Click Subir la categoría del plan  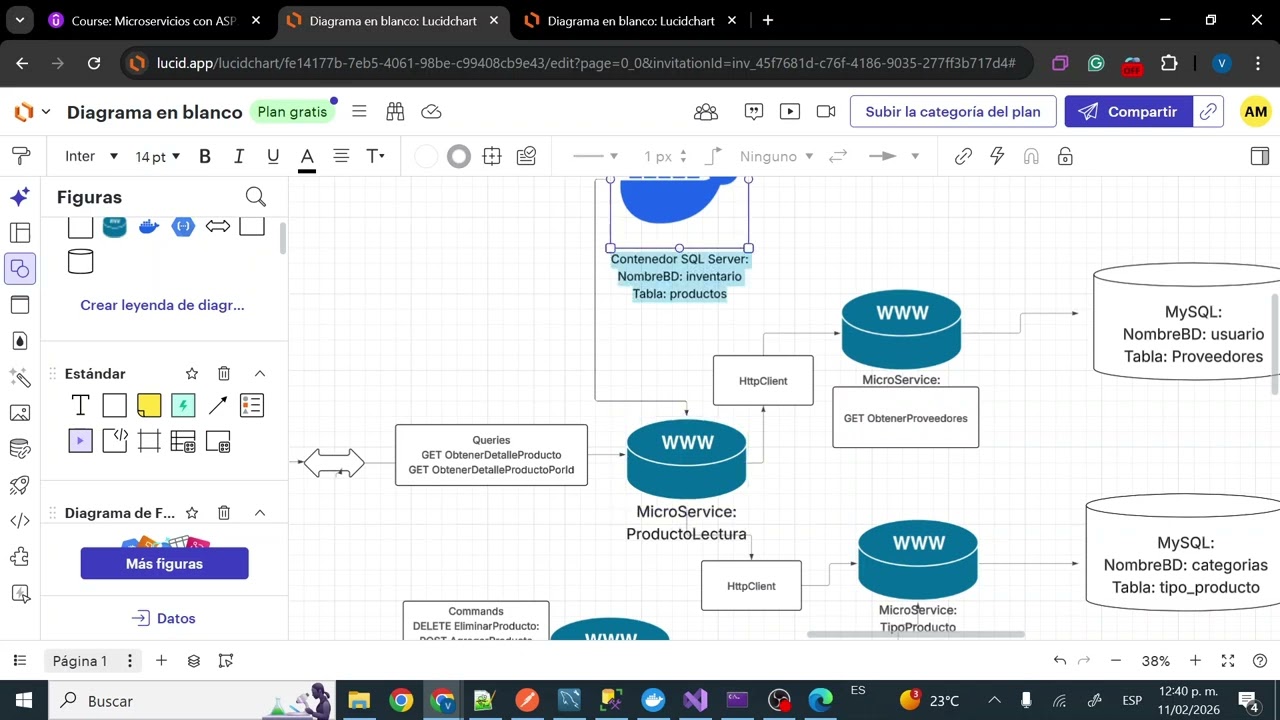click(x=953, y=112)
